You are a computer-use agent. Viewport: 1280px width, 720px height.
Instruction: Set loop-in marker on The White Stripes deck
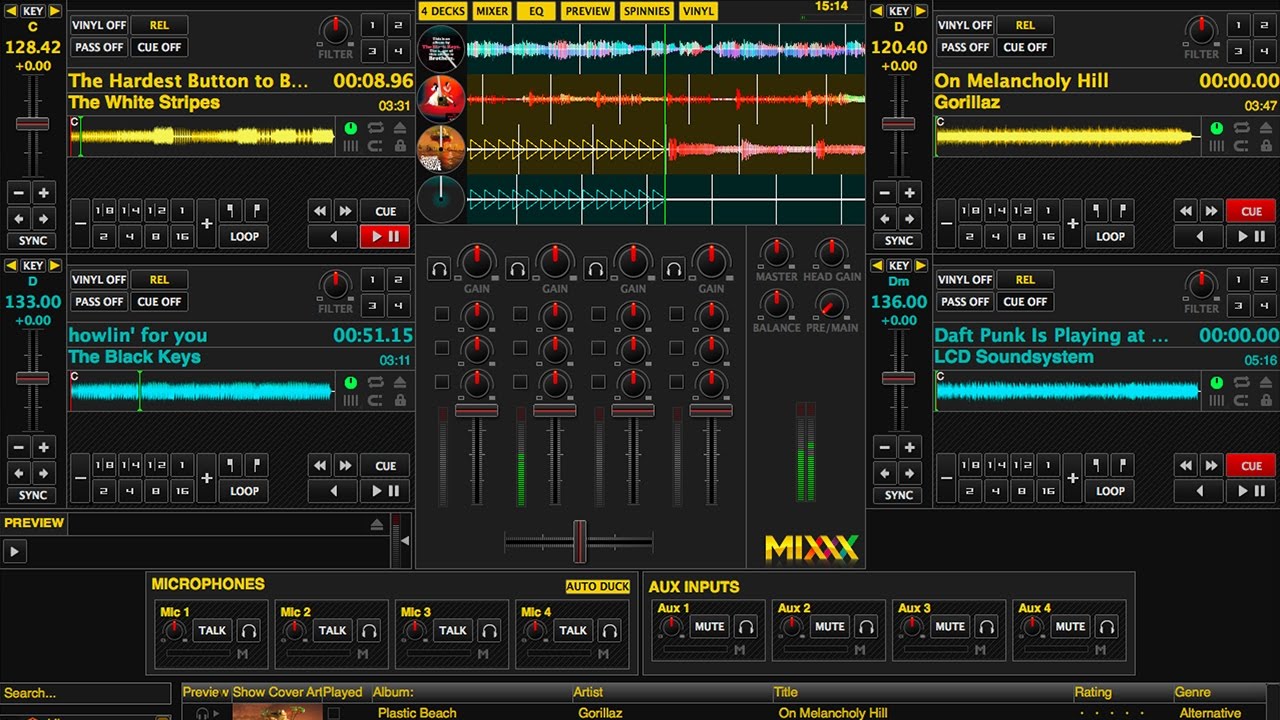click(231, 211)
